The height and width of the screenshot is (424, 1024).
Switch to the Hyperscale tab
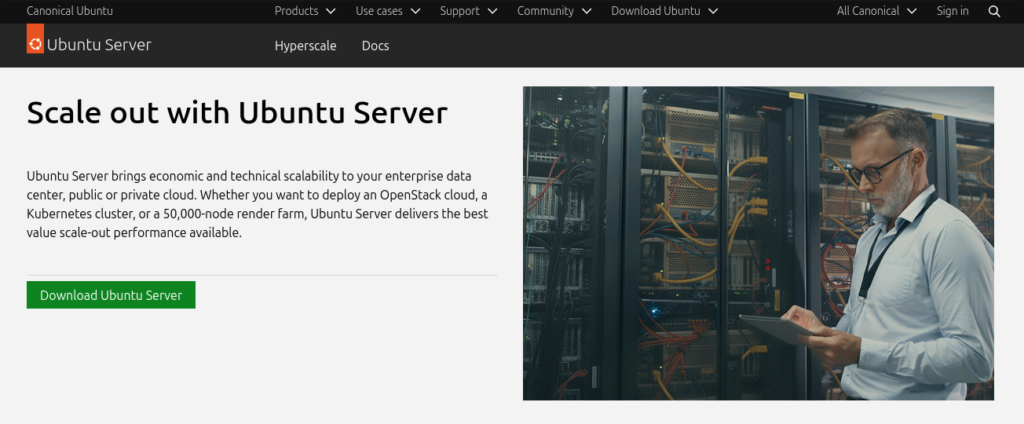305,46
